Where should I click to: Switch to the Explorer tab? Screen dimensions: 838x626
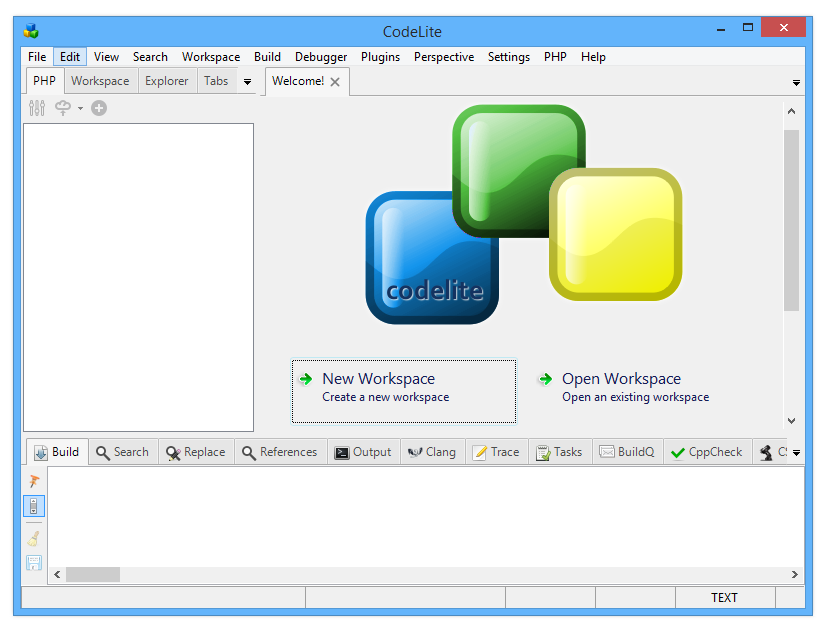pyautogui.click(x=166, y=81)
